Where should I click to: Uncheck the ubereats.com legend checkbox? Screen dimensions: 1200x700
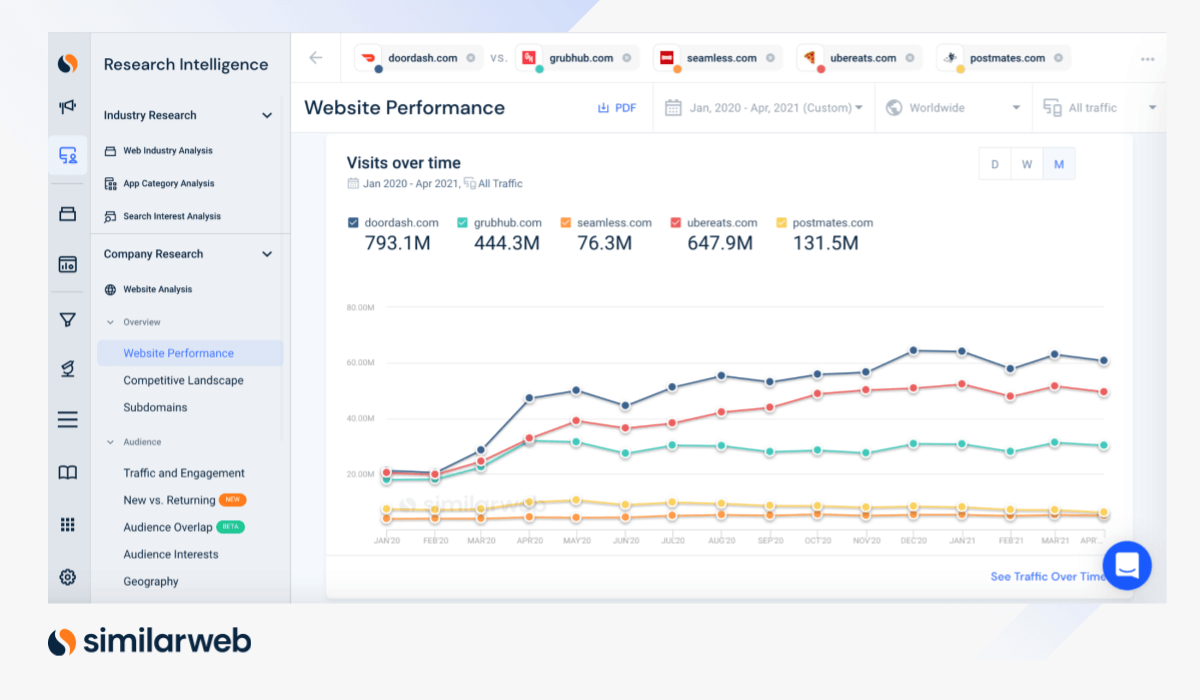pyautogui.click(x=676, y=223)
